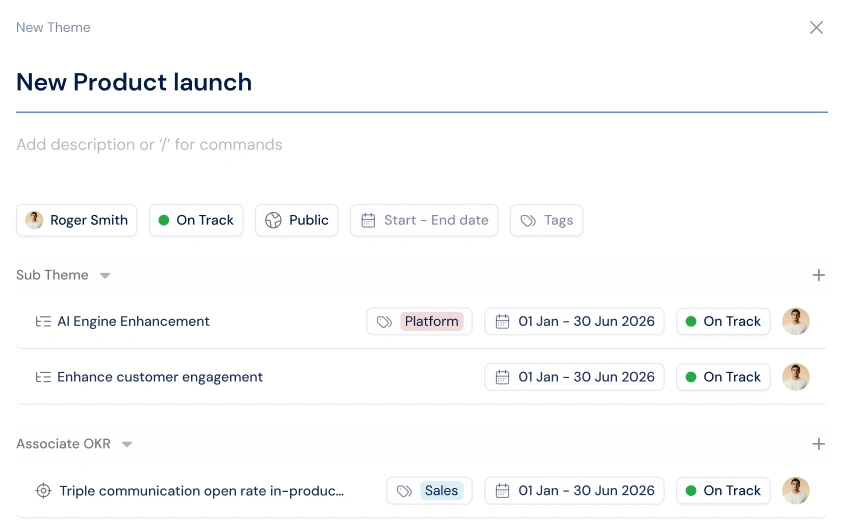The image size is (853, 527).
Task: Change AI Engine Enhancement On Track status
Action: pyautogui.click(x=723, y=321)
